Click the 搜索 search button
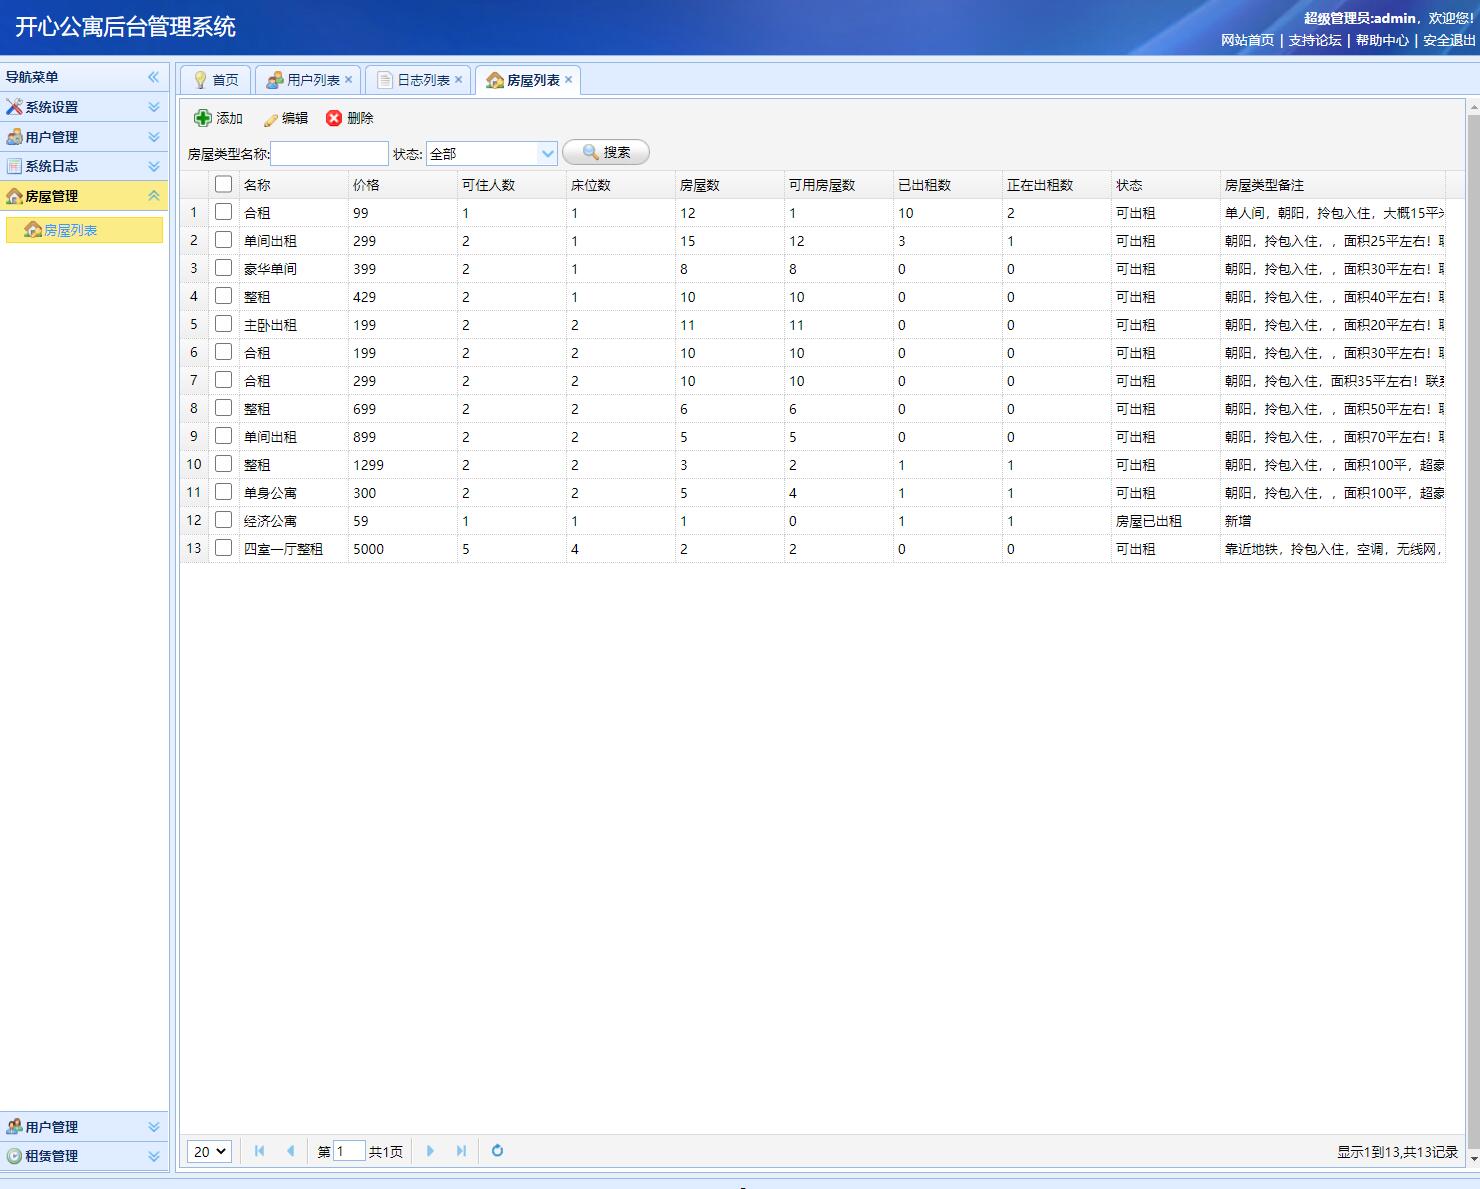Image resolution: width=1480 pixels, height=1189 pixels. (x=606, y=152)
